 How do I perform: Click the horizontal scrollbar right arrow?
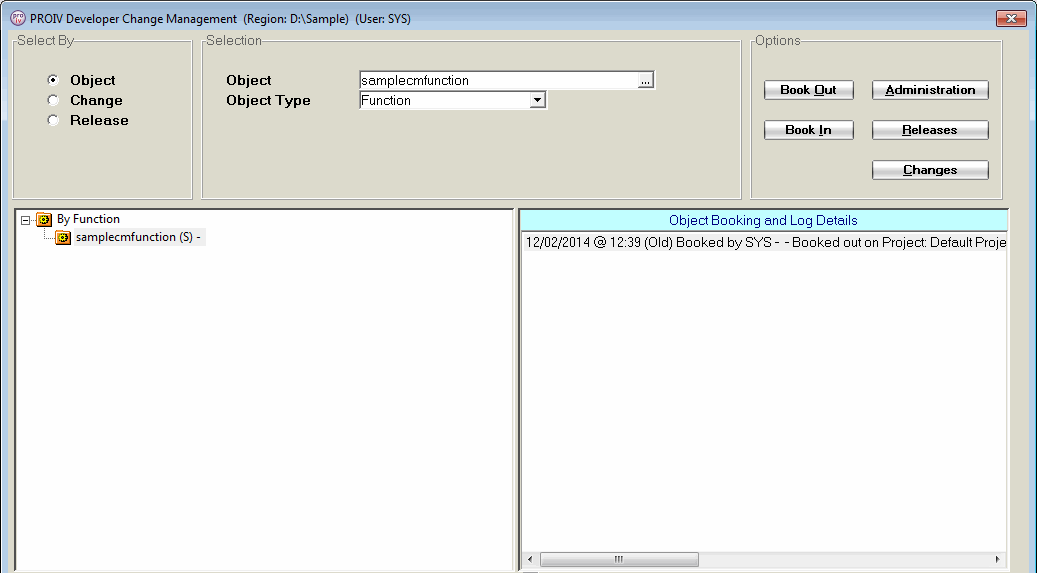(x=997, y=560)
